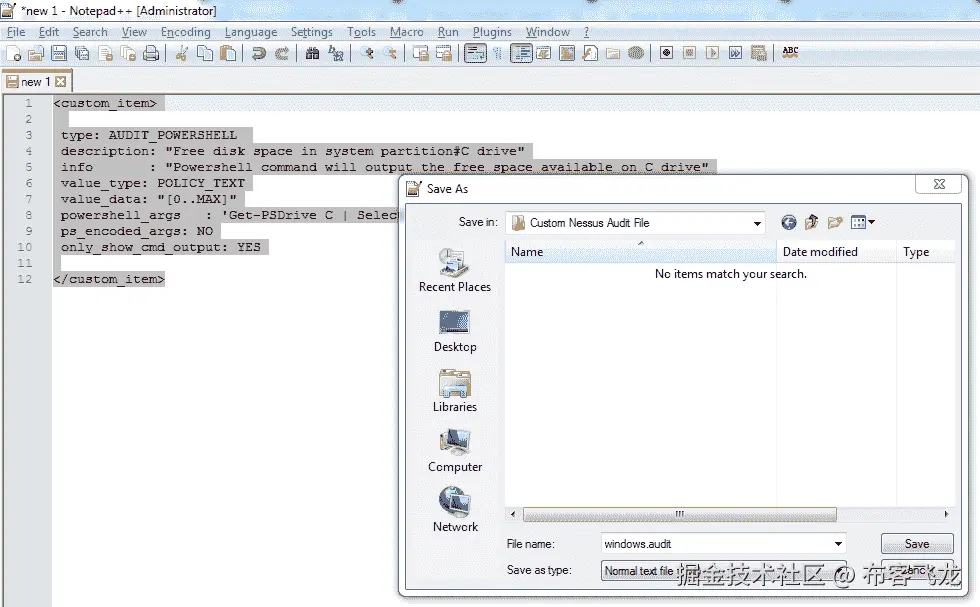Click the Back navigation icon in Save As
The image size is (980, 607).
click(x=789, y=223)
